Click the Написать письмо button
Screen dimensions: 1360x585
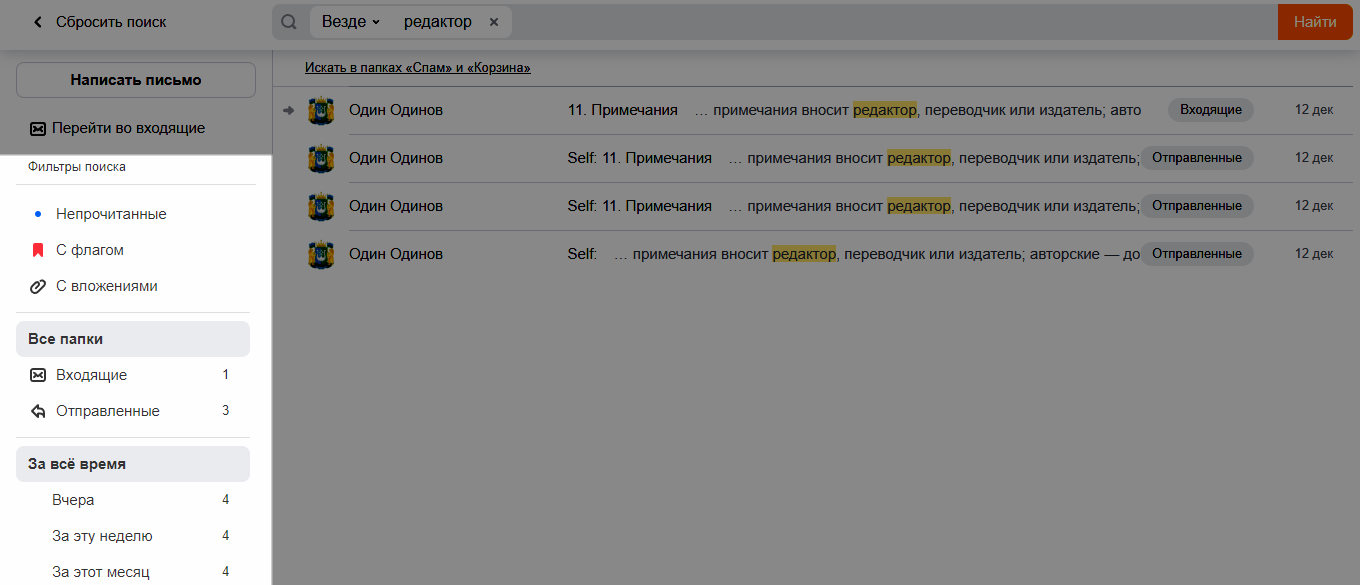coord(136,80)
